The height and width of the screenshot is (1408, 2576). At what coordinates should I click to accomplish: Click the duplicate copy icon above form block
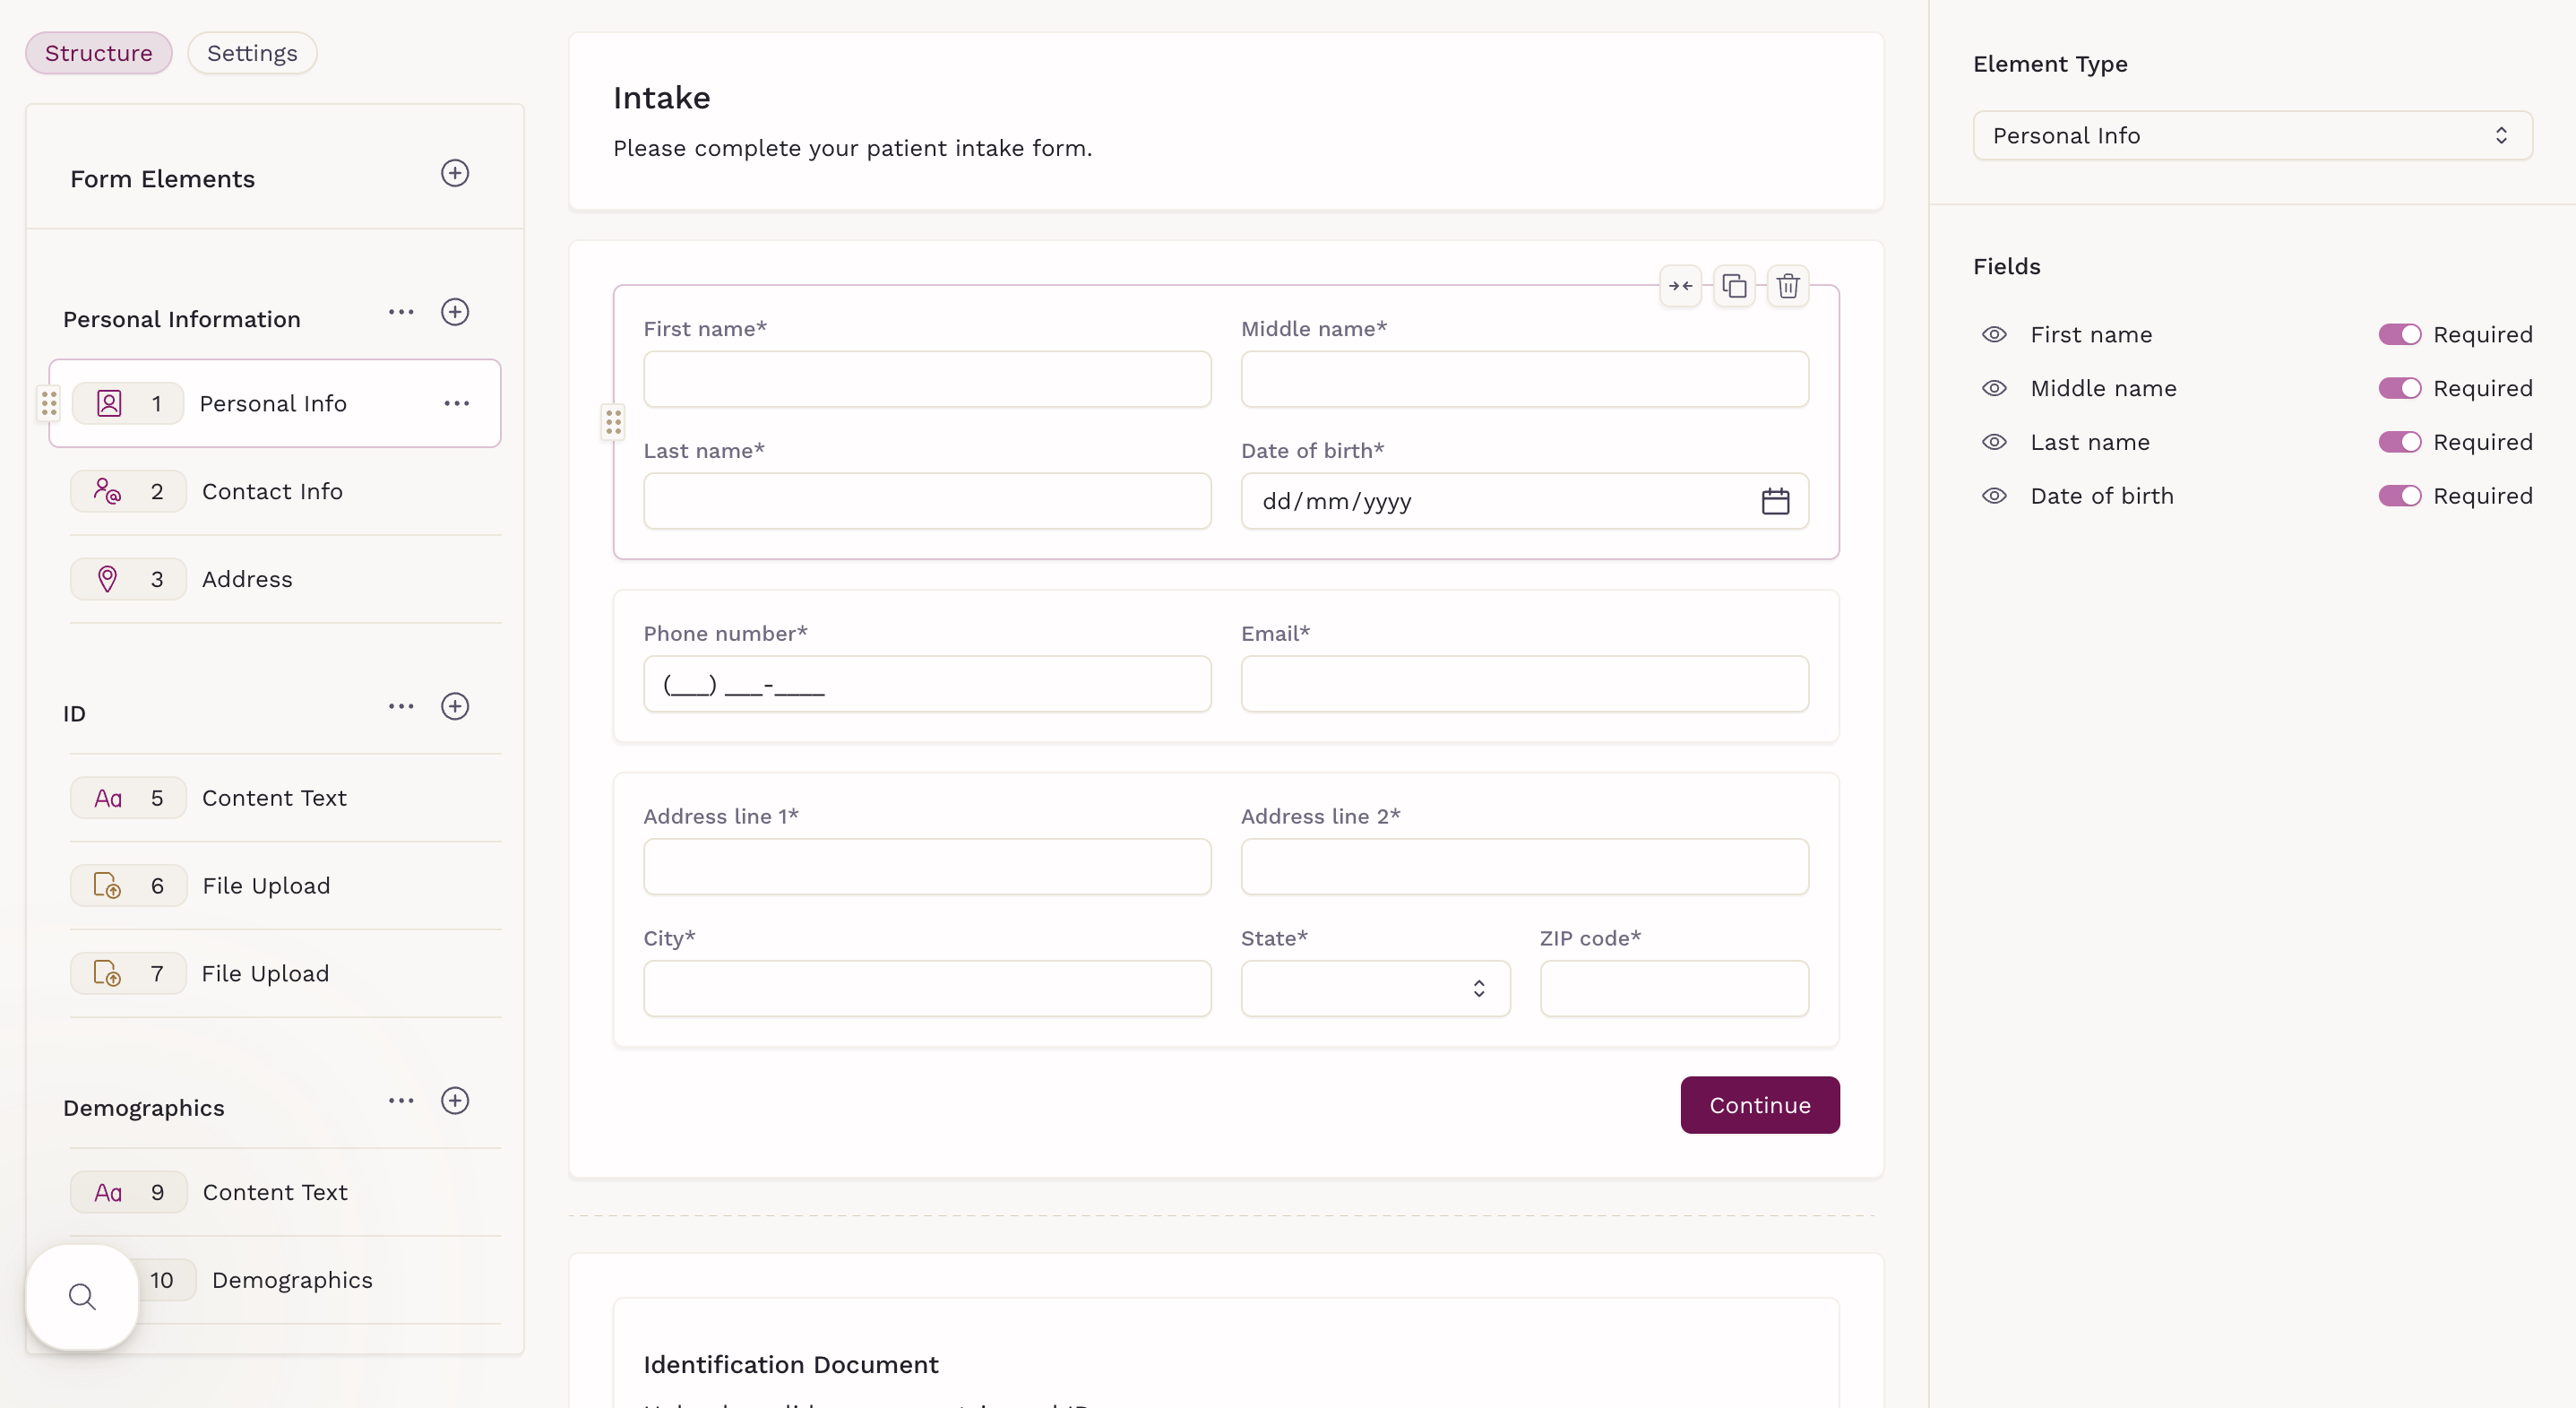1734,286
